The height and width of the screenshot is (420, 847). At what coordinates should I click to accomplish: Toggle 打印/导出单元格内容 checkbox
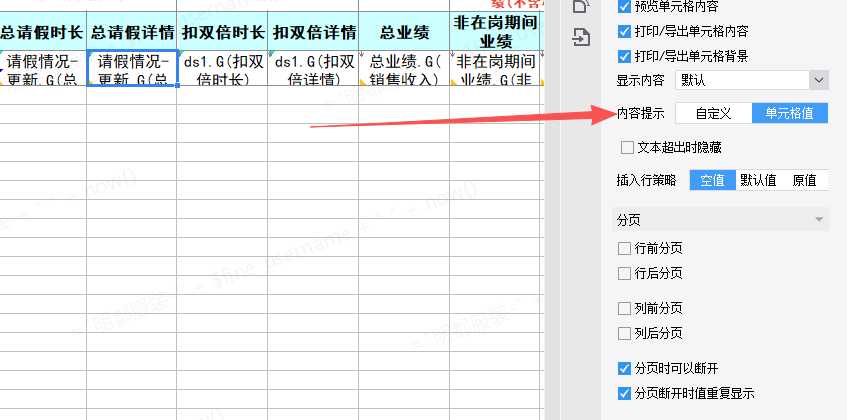tap(625, 31)
